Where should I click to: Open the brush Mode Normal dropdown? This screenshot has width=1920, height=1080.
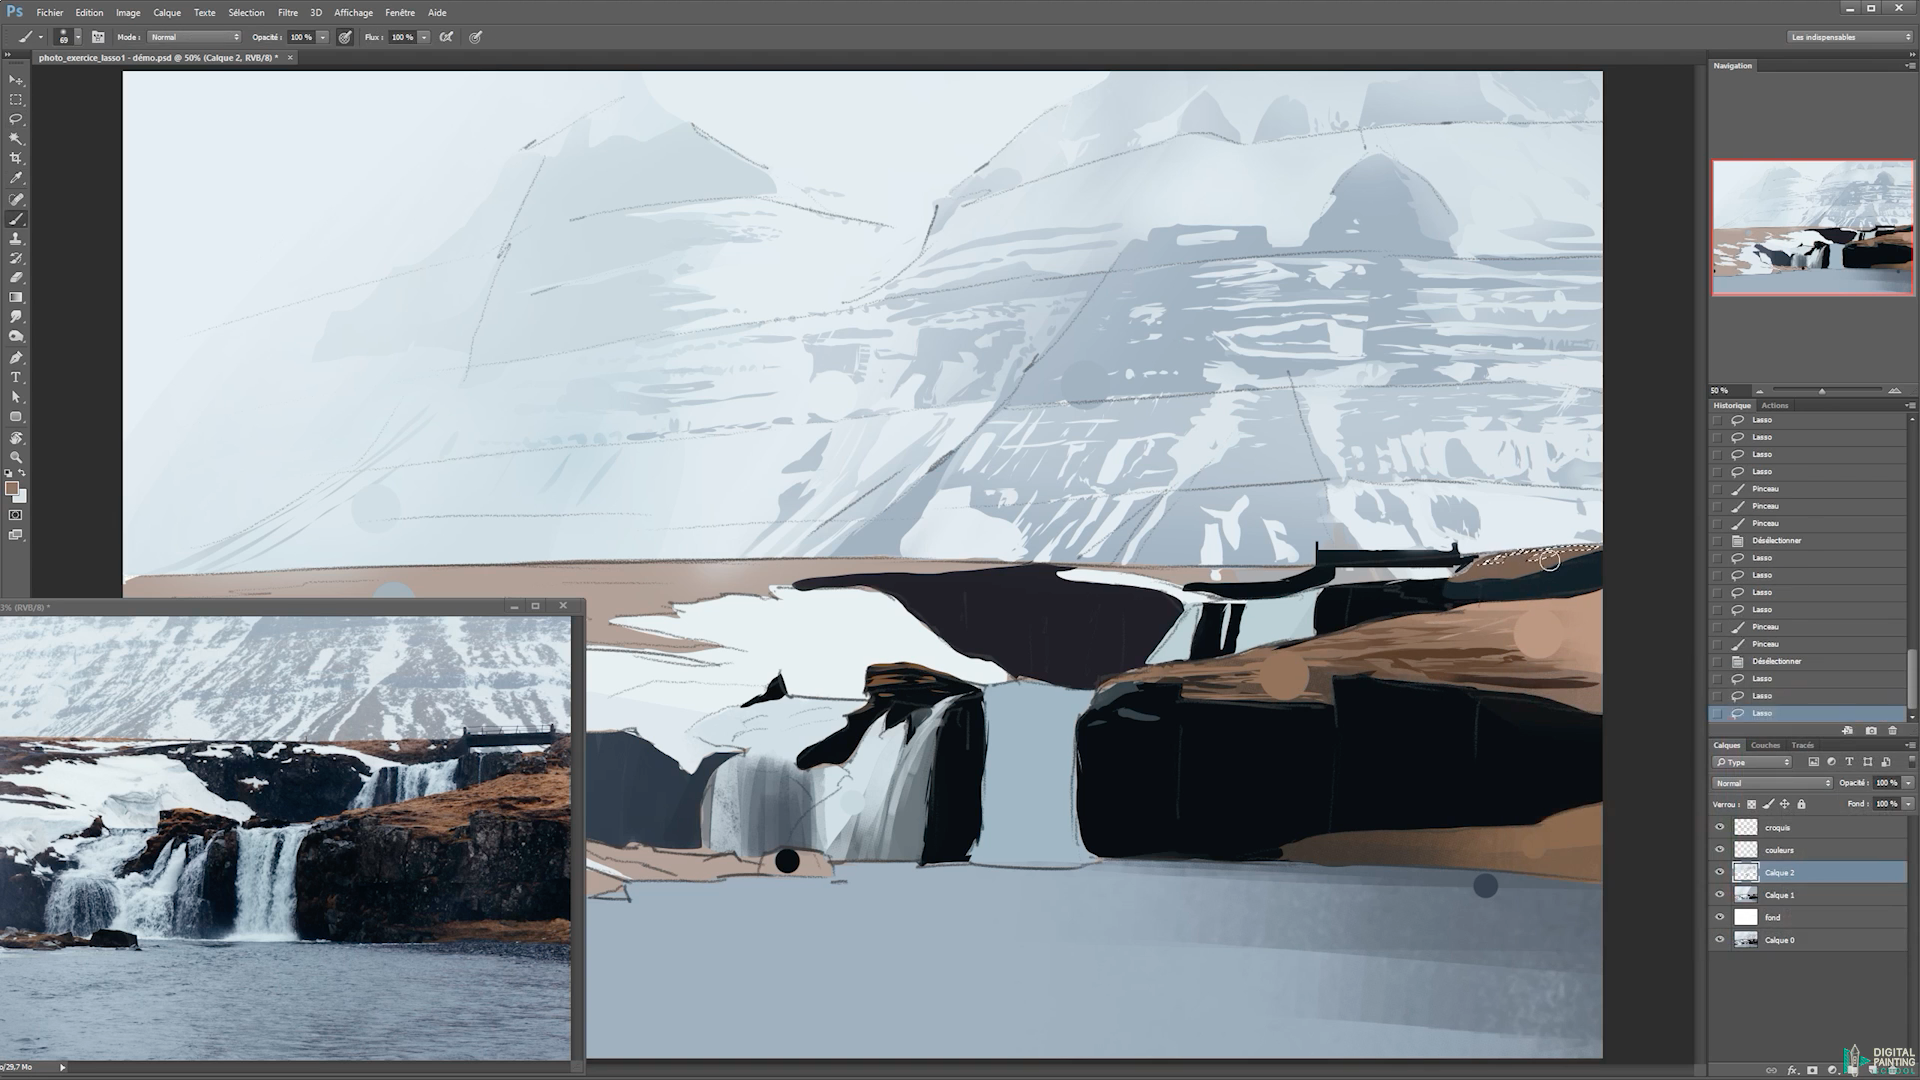click(x=195, y=37)
